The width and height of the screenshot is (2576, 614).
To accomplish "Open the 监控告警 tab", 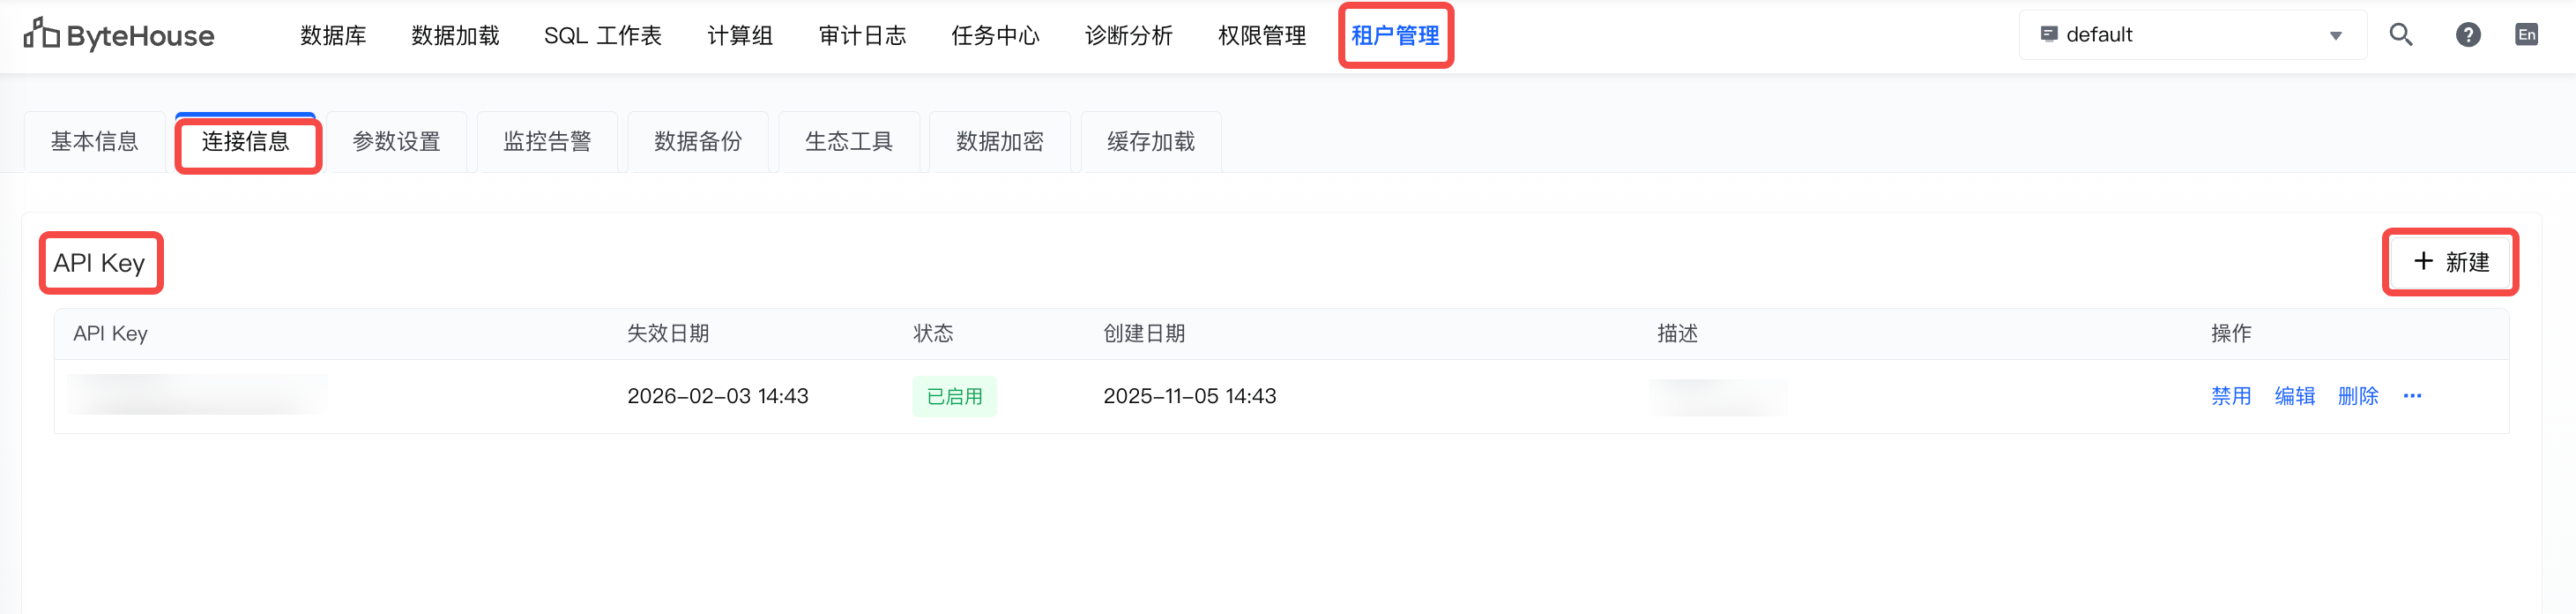I will tap(547, 142).
